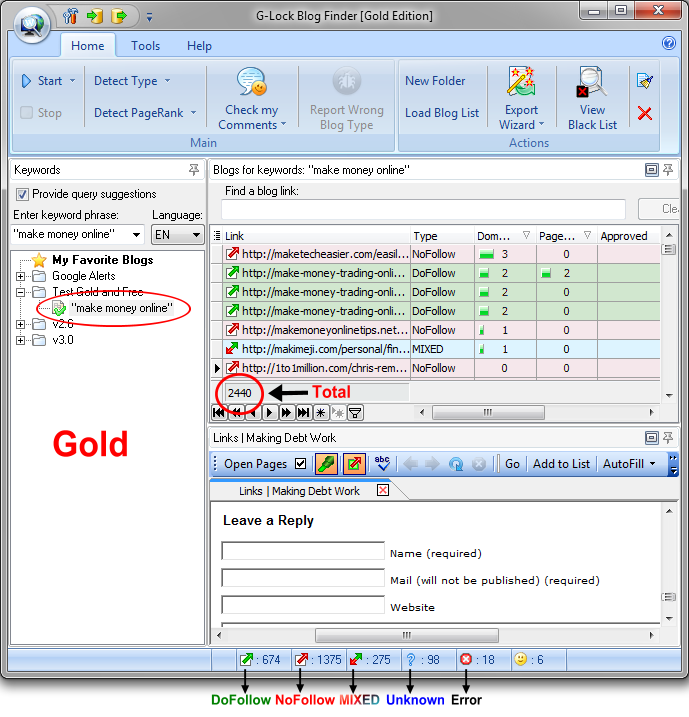The image size is (689, 717).
Task: Click the NoFollow count 1375 status icon
Action: coord(301,659)
